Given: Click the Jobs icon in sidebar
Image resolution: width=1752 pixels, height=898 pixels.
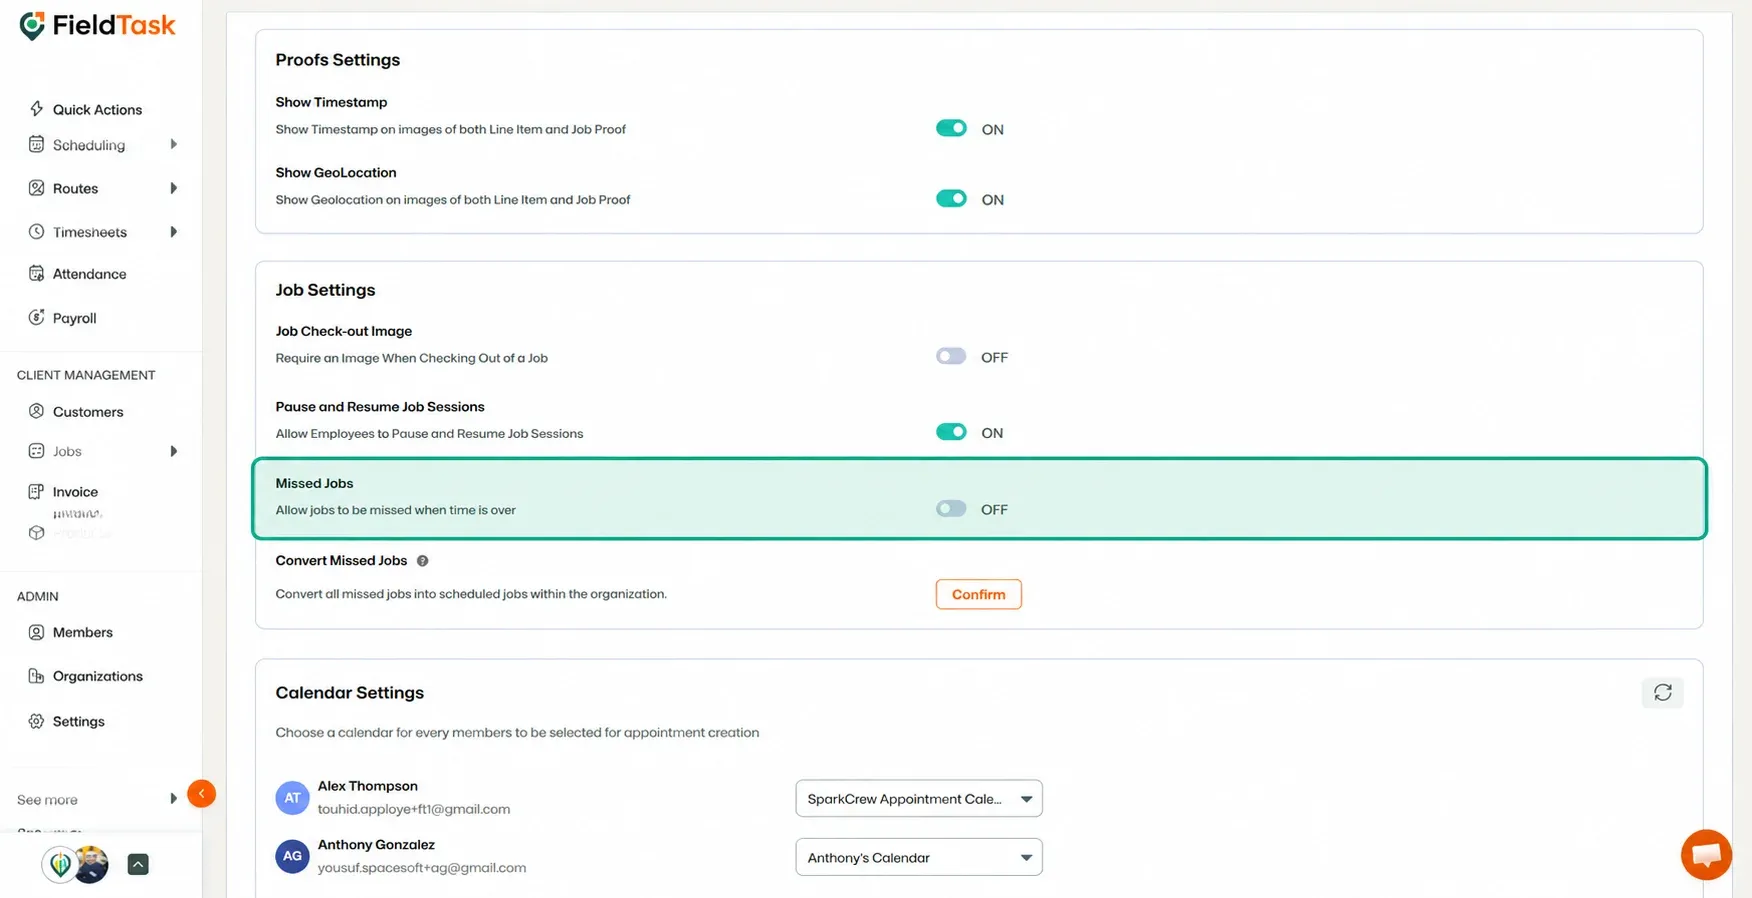Looking at the screenshot, I should (x=36, y=451).
